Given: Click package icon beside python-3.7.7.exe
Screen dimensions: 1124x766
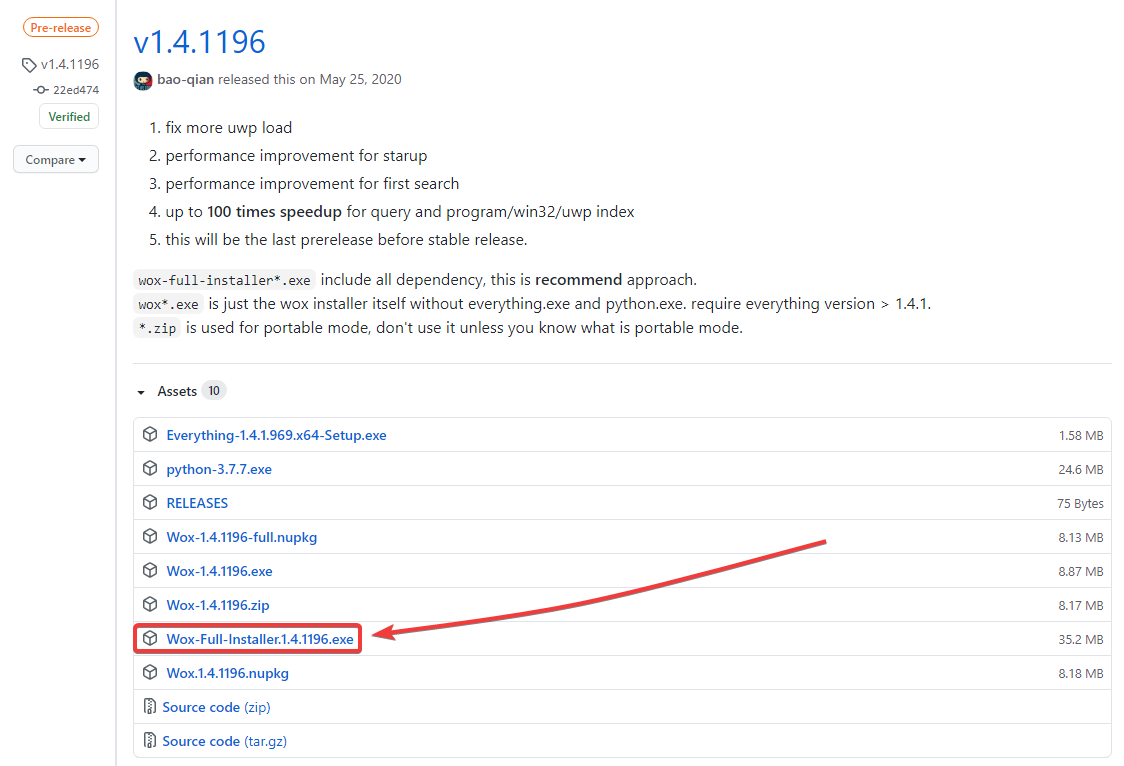Looking at the screenshot, I should 150,469.
